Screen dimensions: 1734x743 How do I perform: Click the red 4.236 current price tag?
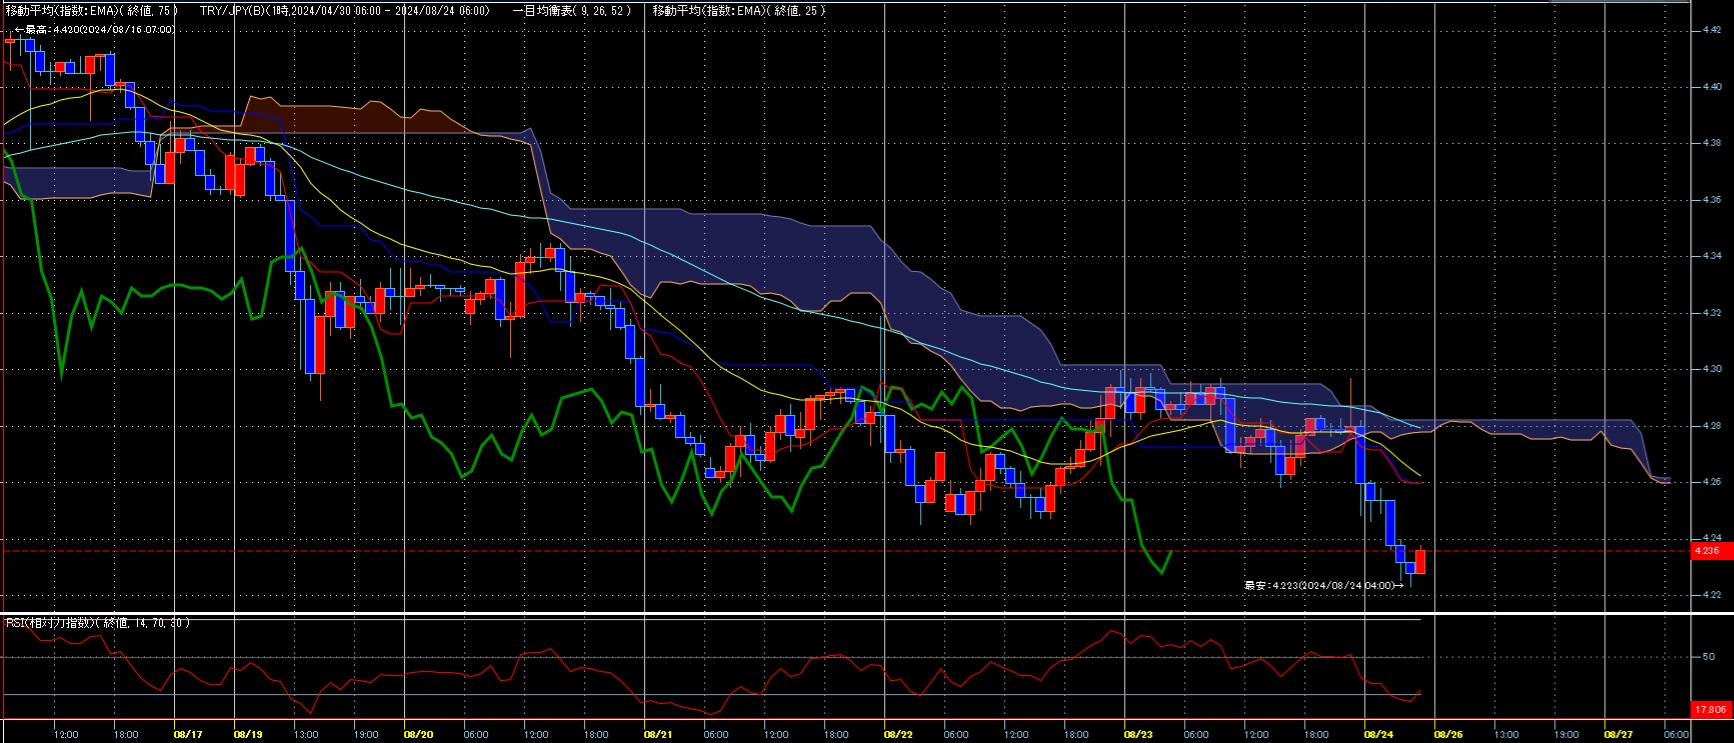1710,551
